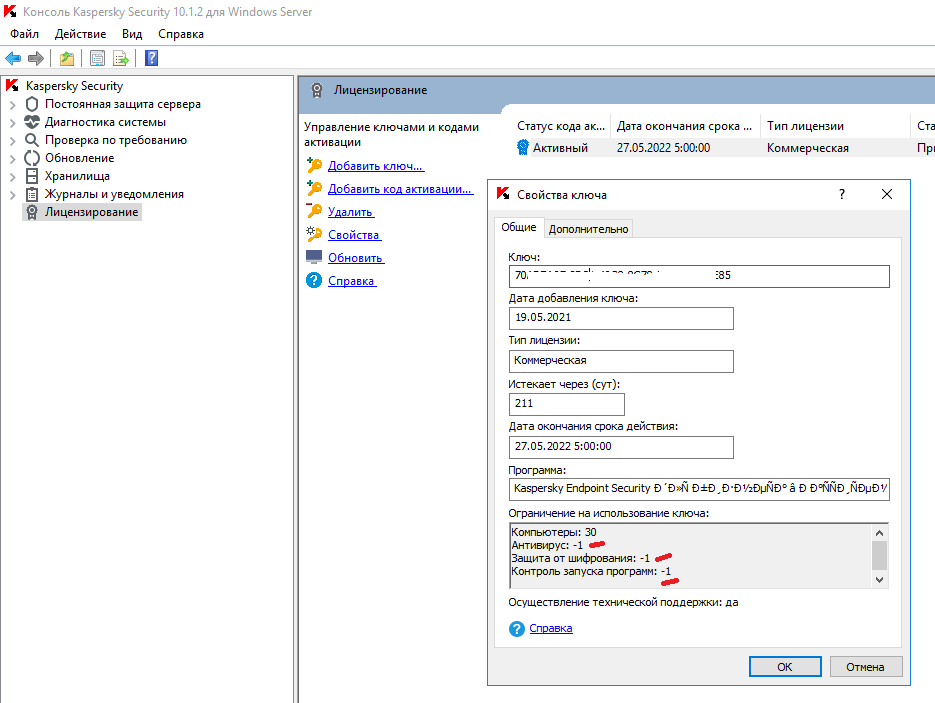Click the active key badge icon in list
935x703 pixels.
(x=522, y=147)
